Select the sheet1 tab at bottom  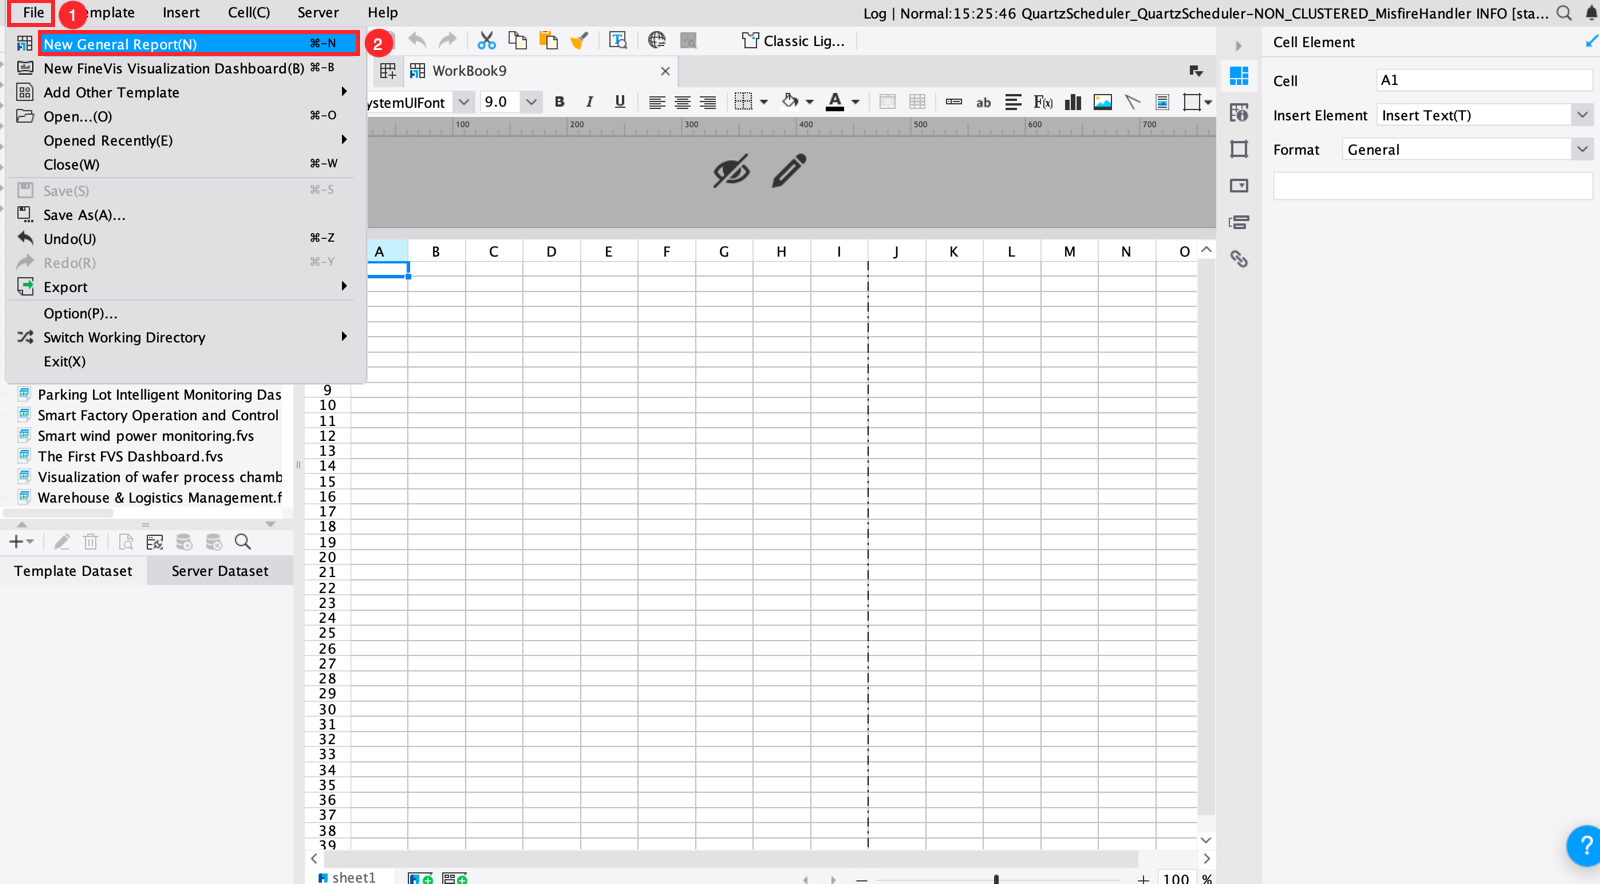(347, 877)
